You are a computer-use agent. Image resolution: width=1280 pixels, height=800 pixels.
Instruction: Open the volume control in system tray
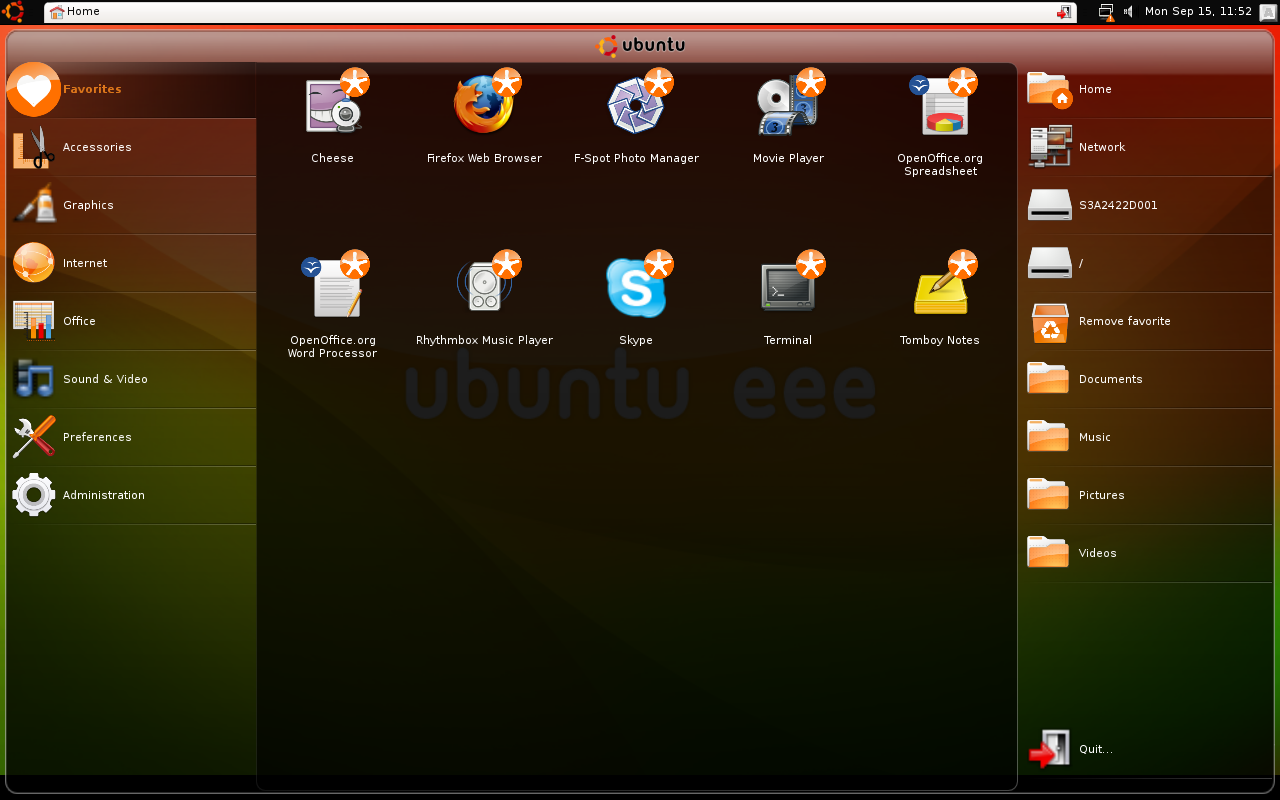[x=1129, y=12]
